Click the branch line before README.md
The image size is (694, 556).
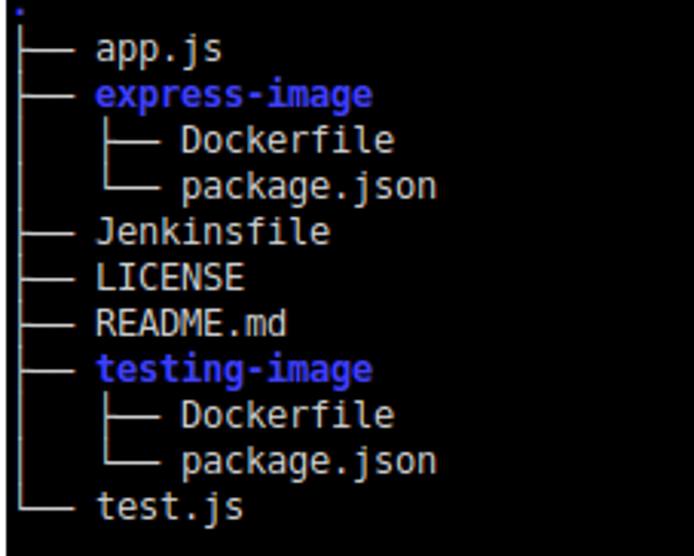click(x=48, y=323)
